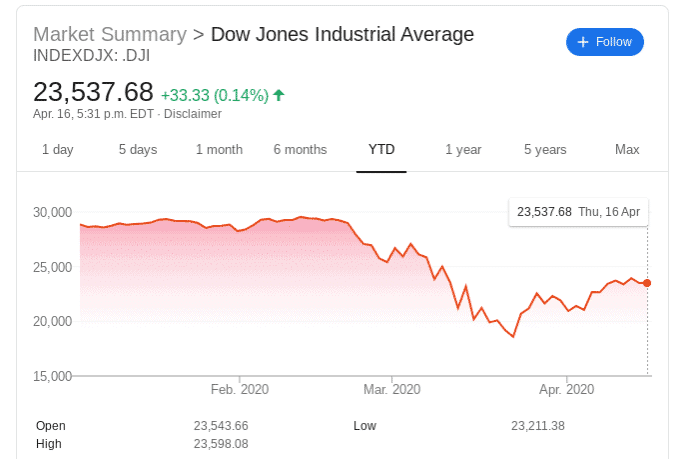Click the blue Follow button
694x459 pixels.
[x=604, y=42]
